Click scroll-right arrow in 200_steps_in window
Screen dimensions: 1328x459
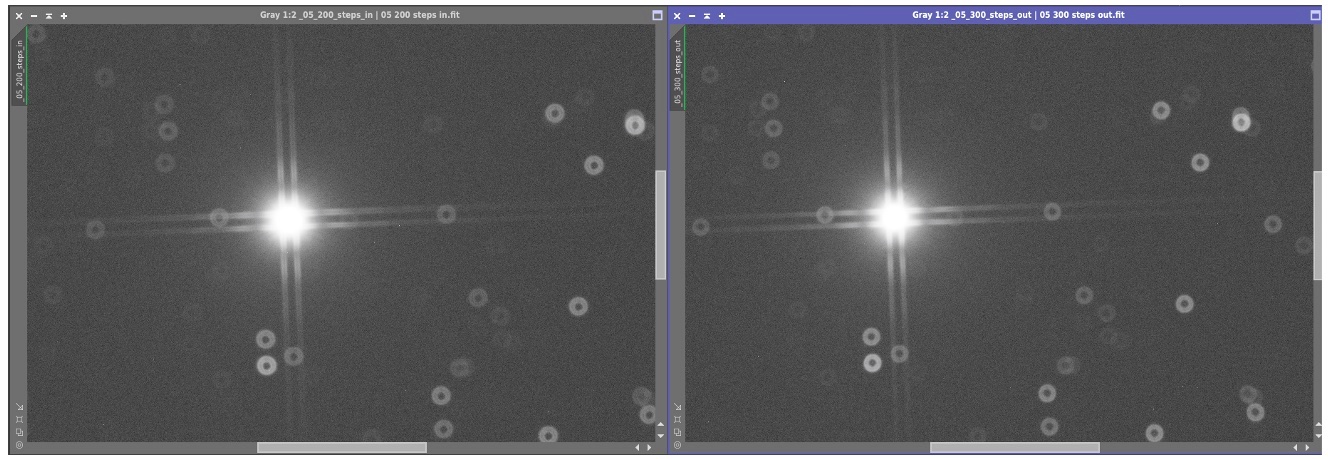649,447
